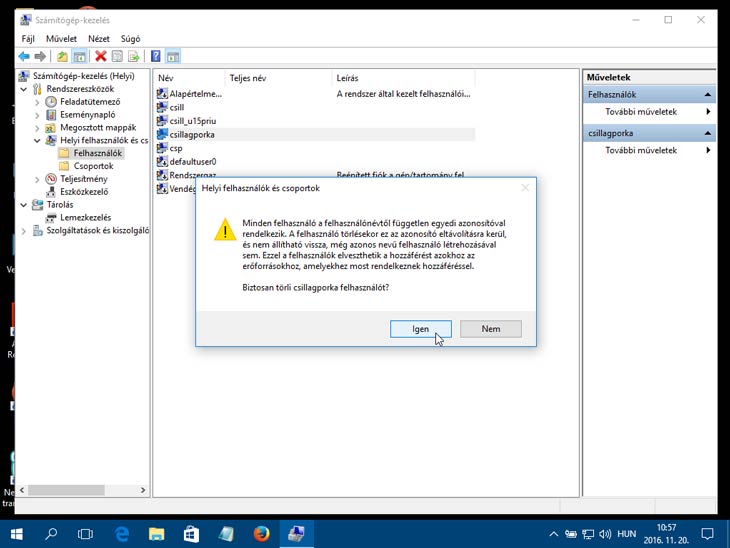The width and height of the screenshot is (730, 548).
Task: Open Firefox from the taskbar
Action: click(261, 534)
